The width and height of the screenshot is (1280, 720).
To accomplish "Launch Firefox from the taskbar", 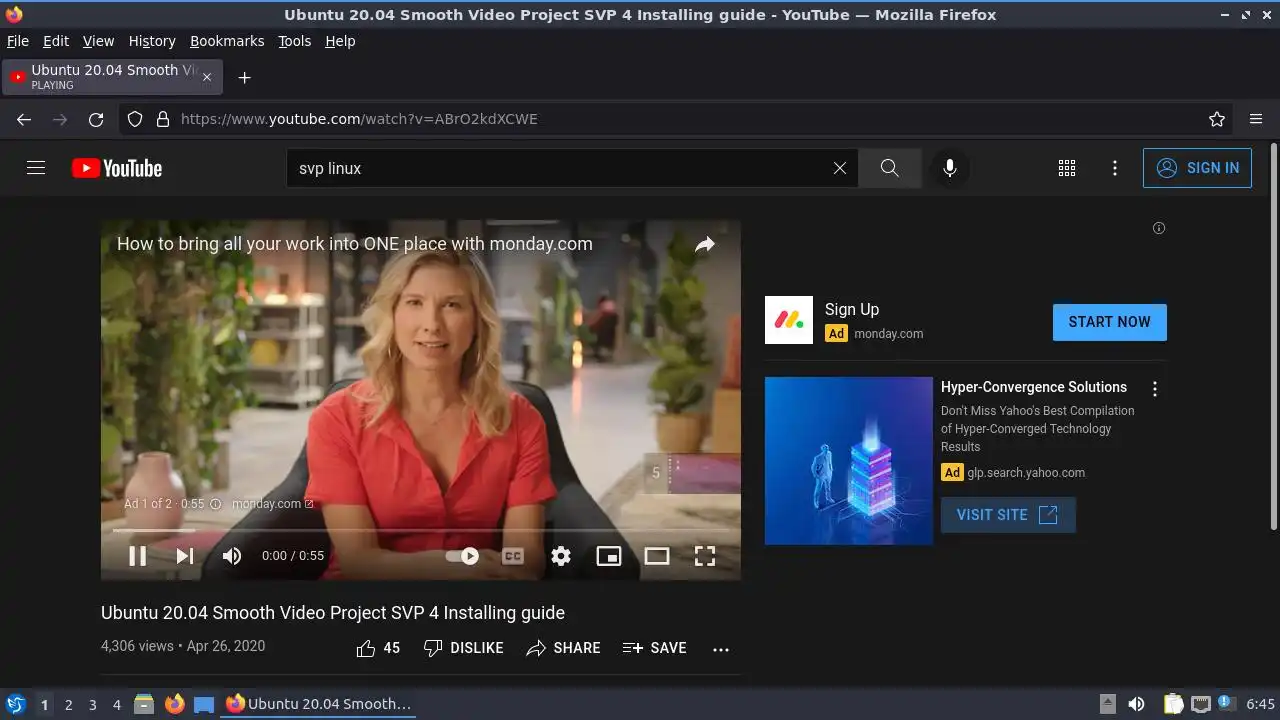I will coord(175,704).
